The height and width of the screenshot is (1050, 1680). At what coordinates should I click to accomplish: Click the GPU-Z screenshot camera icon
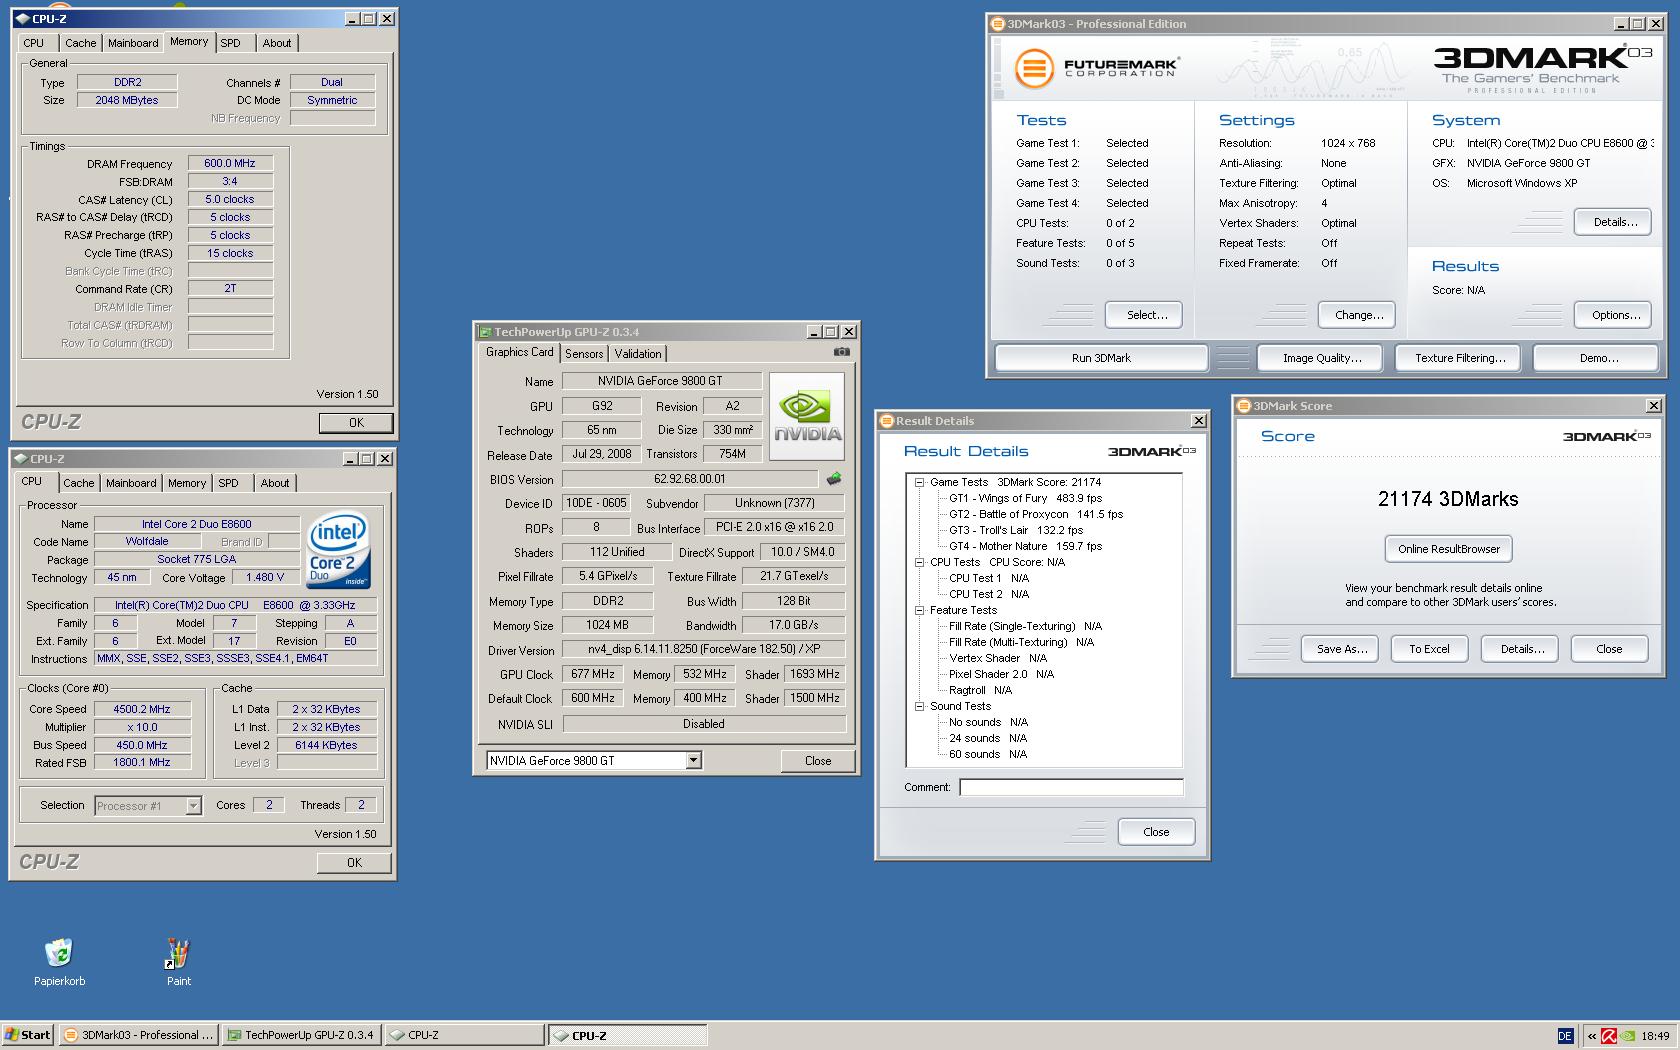coord(842,352)
